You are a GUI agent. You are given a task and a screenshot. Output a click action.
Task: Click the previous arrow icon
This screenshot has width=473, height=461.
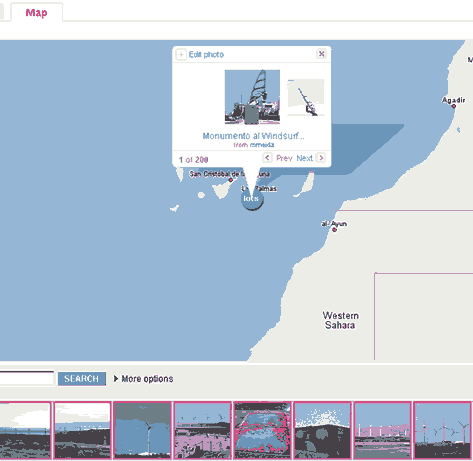click(267, 158)
